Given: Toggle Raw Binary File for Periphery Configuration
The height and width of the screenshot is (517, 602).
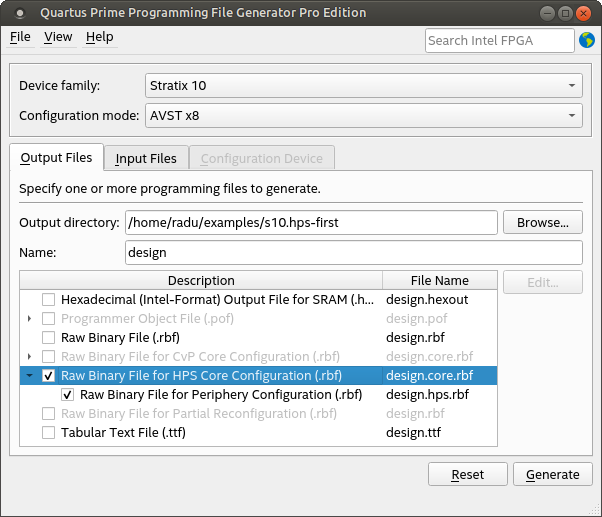Looking at the screenshot, I should [x=68, y=395].
